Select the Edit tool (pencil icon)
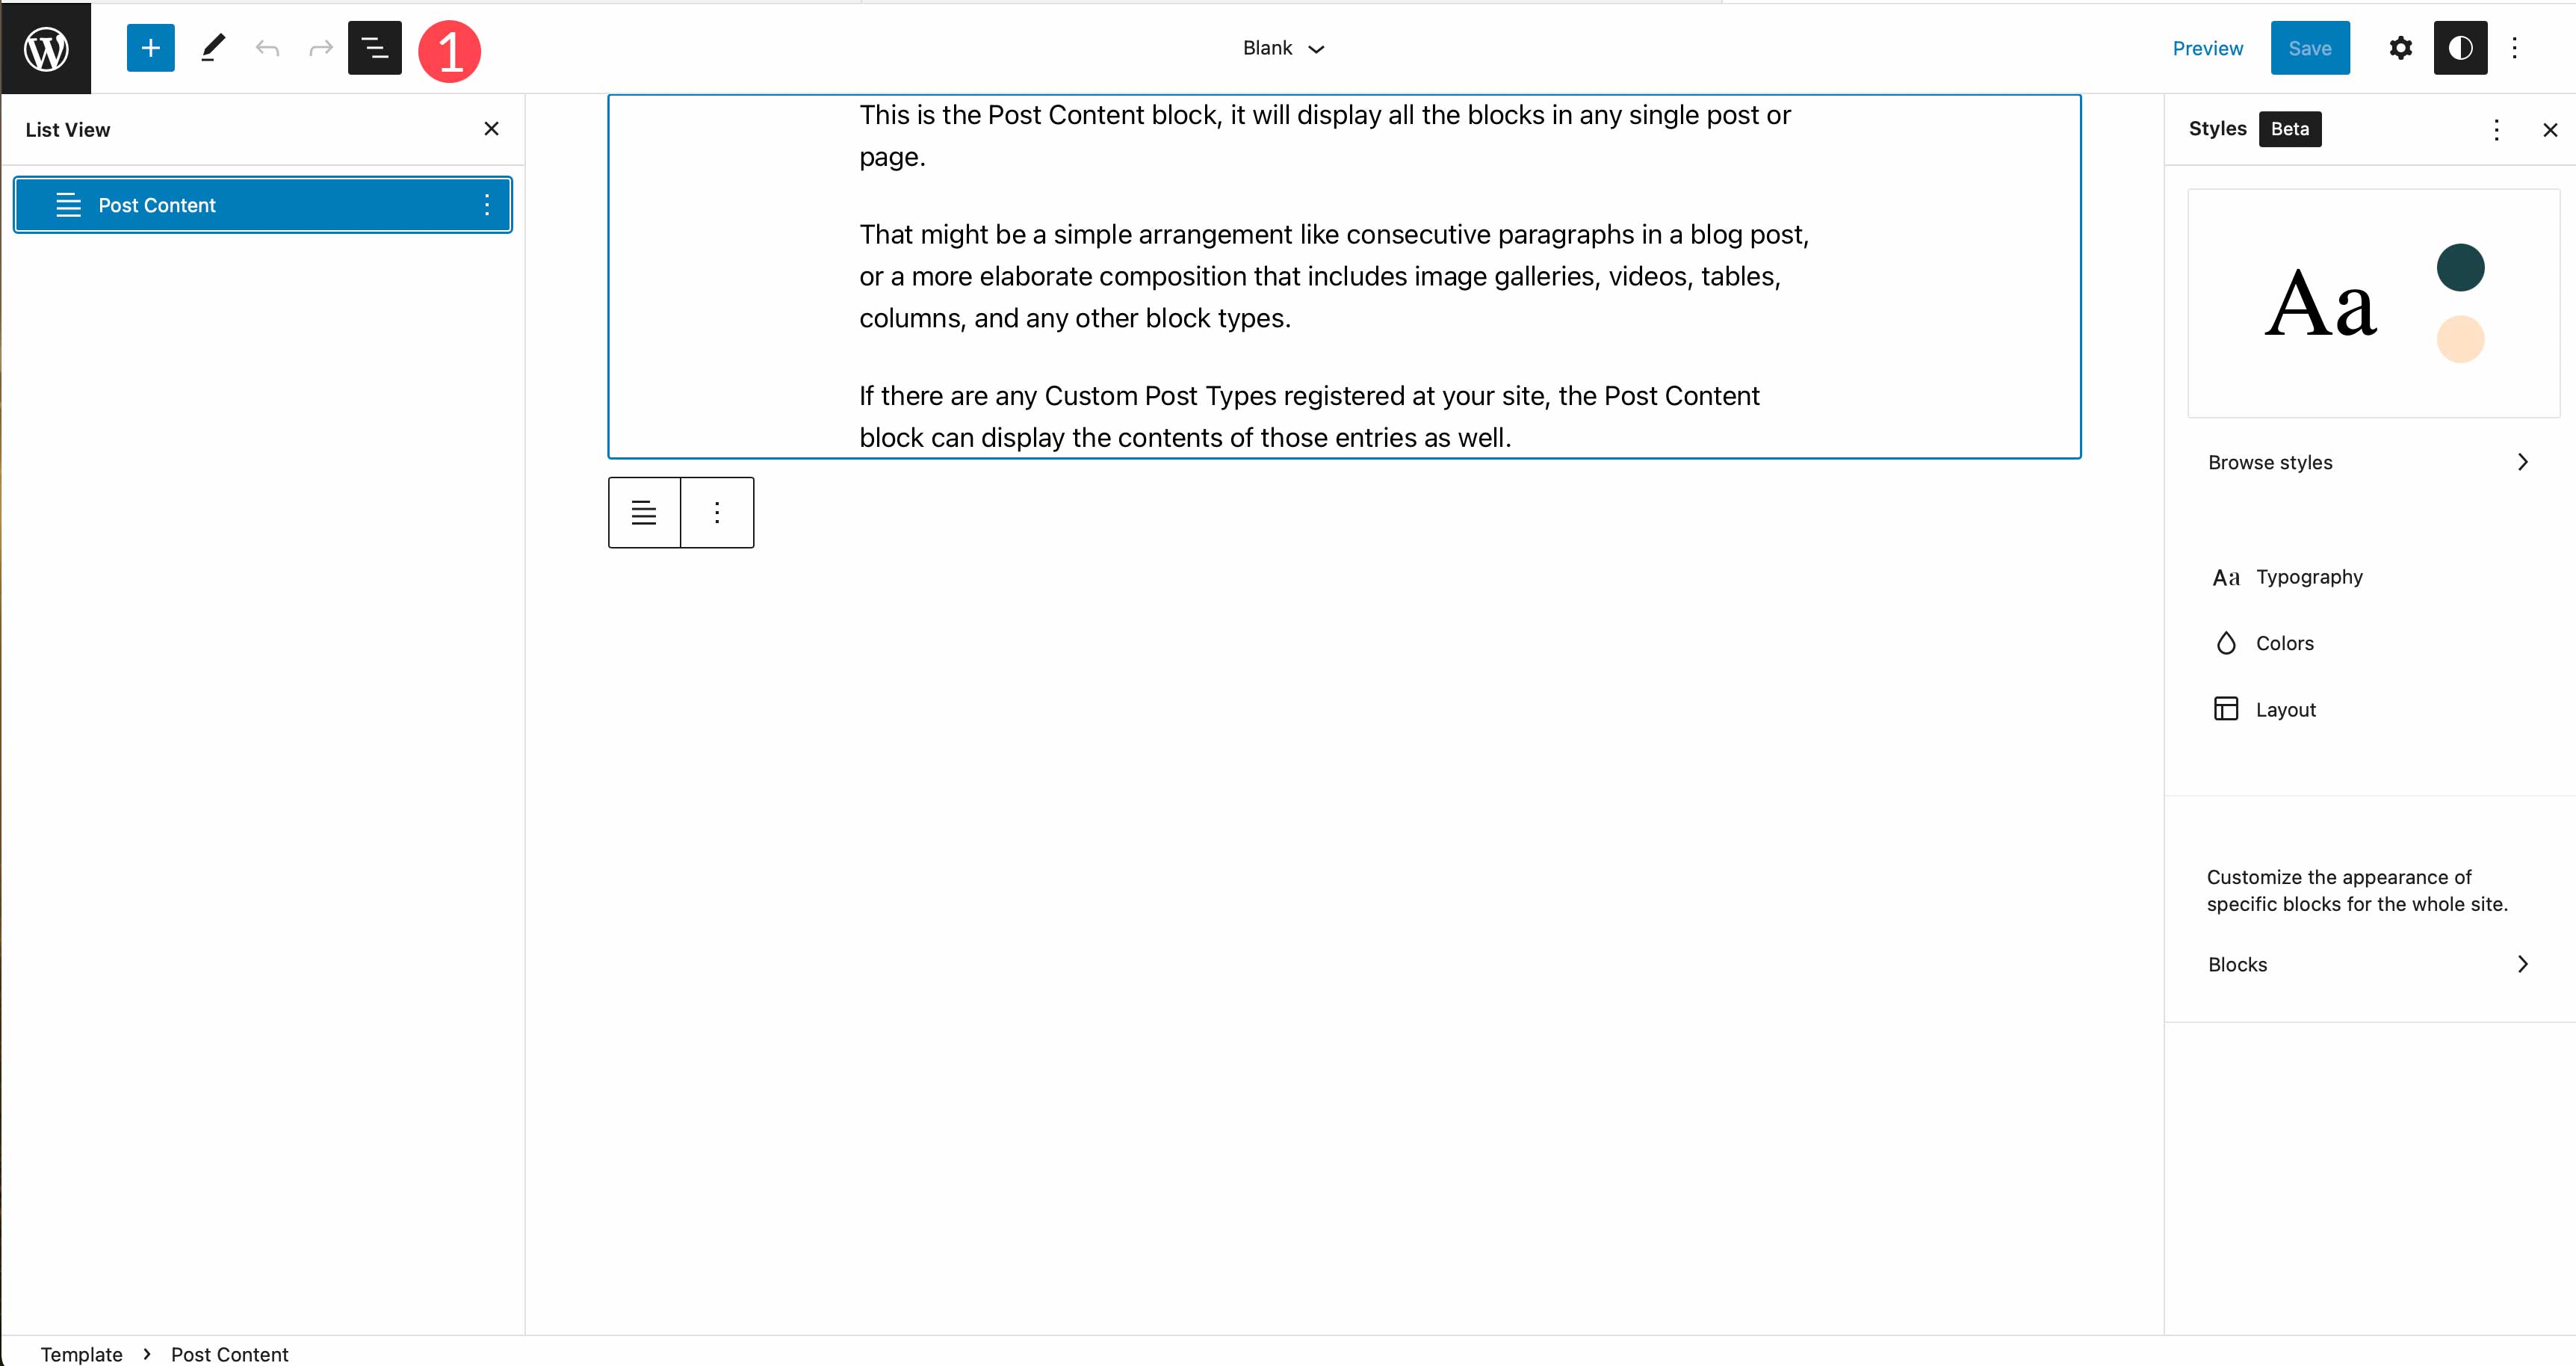Screen dimensions: 2576x1366 211,48
